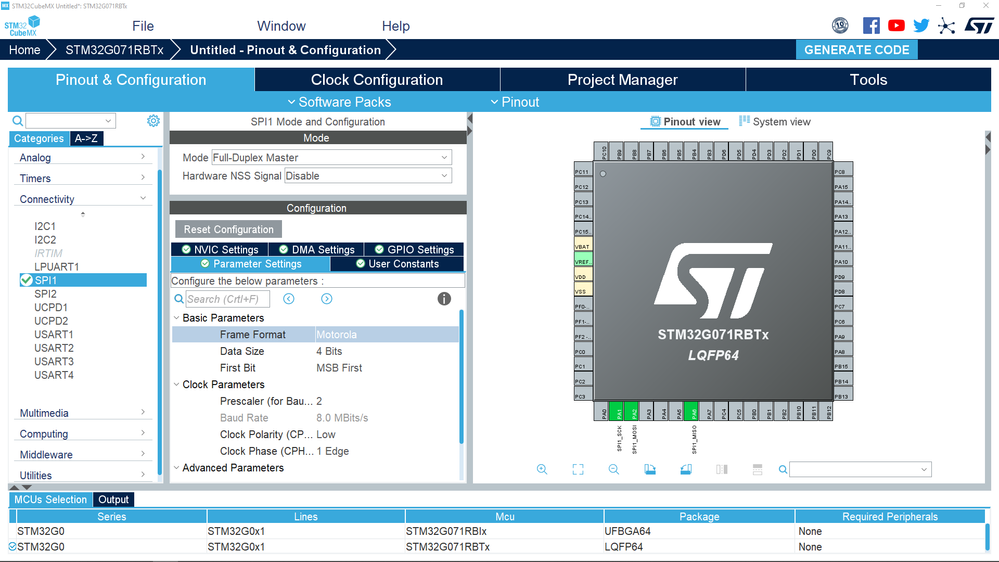Click the STM32CubeMX logo icon
The image size is (999, 562).
[22, 26]
